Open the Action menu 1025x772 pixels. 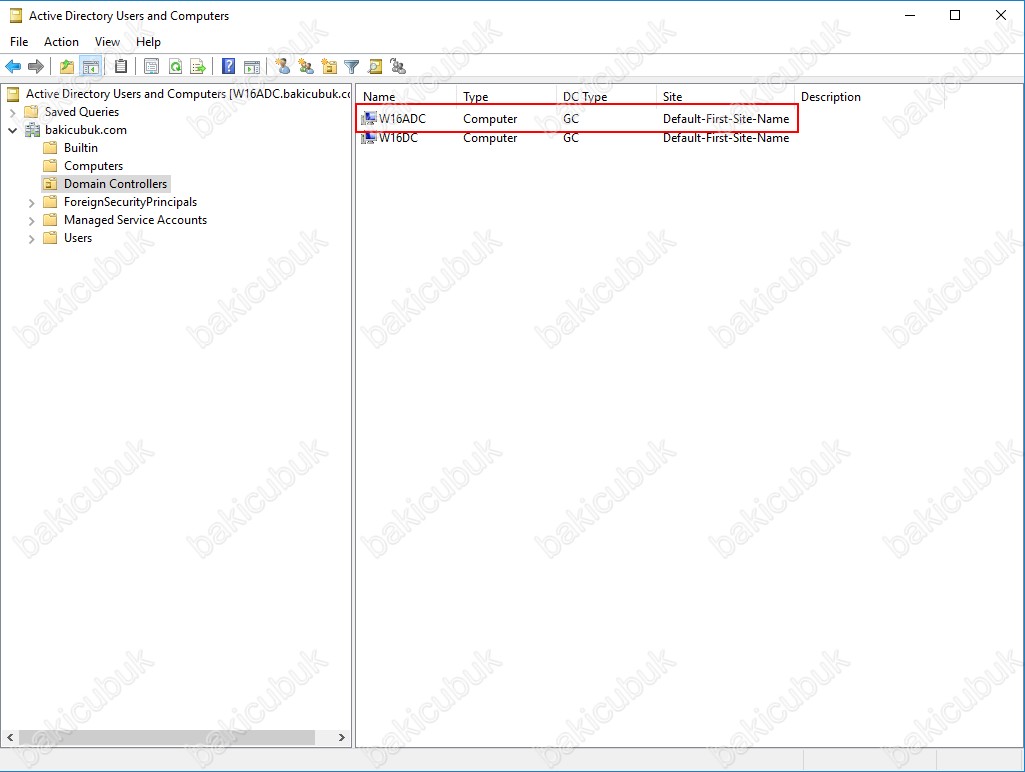[x=61, y=42]
